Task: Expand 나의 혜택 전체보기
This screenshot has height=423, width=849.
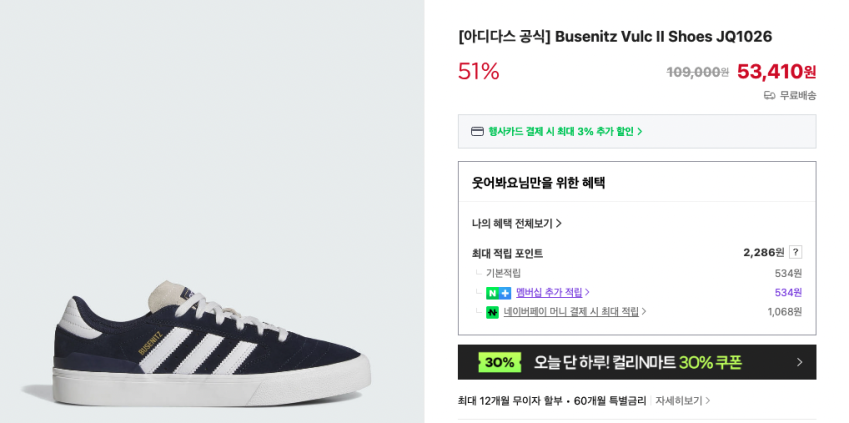Action: pyautogui.click(x=517, y=223)
